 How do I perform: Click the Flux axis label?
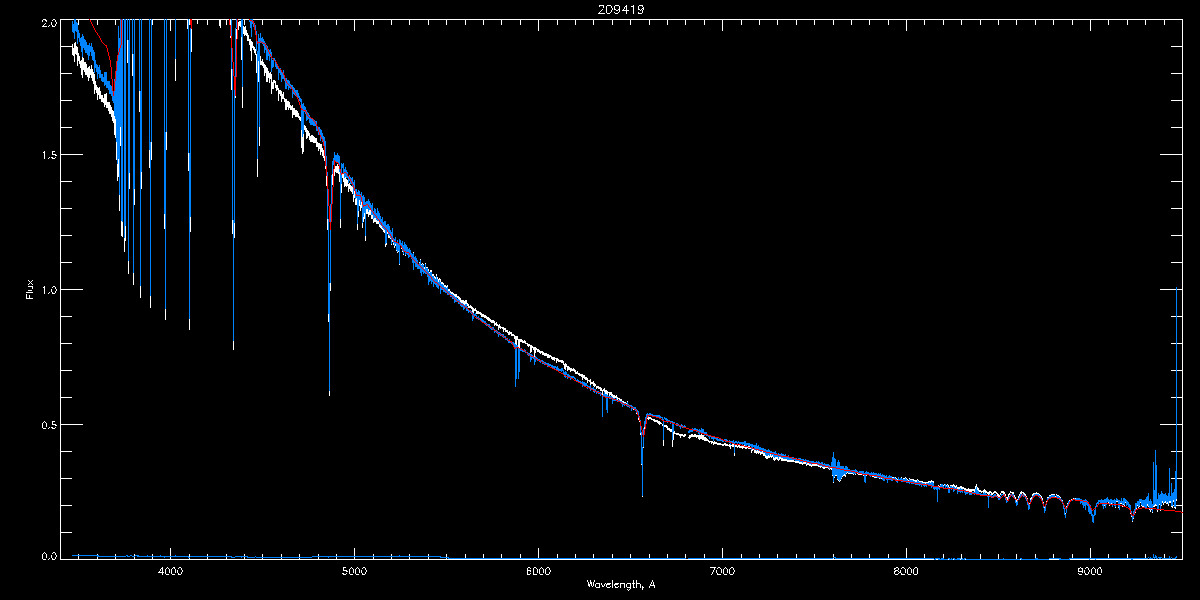(x=30, y=289)
